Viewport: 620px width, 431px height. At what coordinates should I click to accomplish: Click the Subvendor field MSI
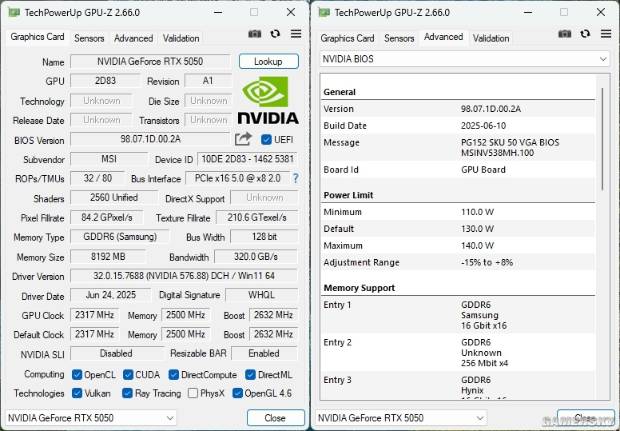tap(109, 159)
